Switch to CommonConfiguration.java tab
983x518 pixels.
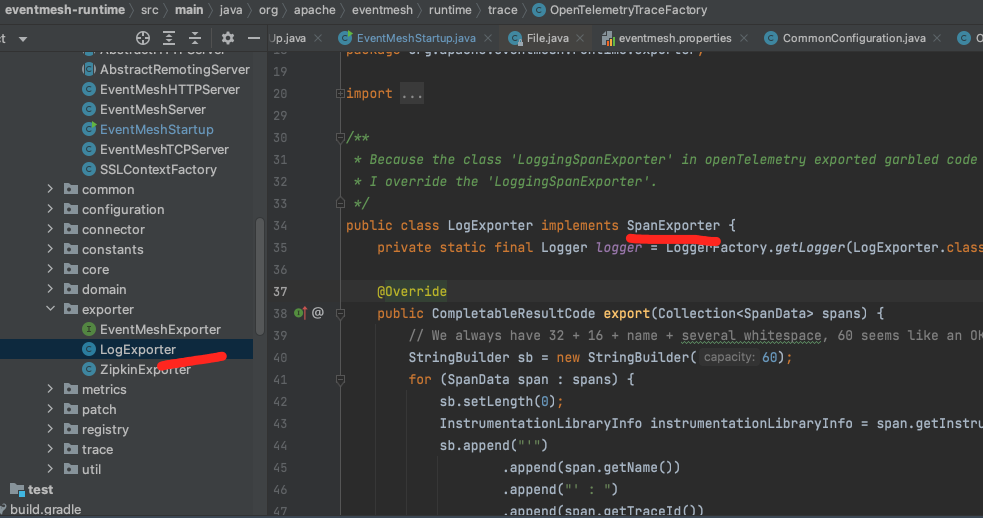854,38
